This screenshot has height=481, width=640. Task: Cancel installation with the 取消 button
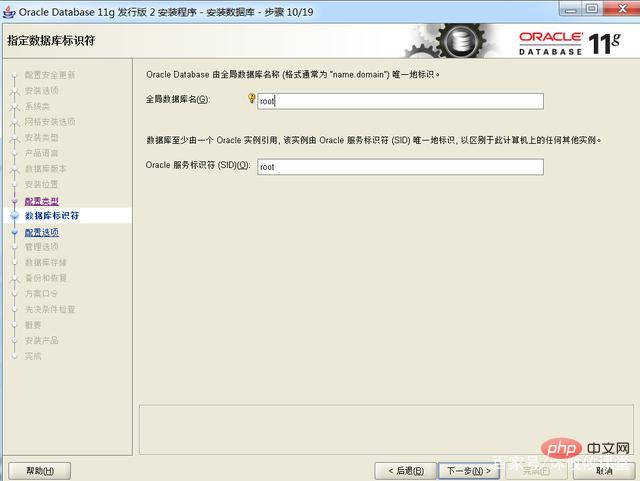click(604, 471)
